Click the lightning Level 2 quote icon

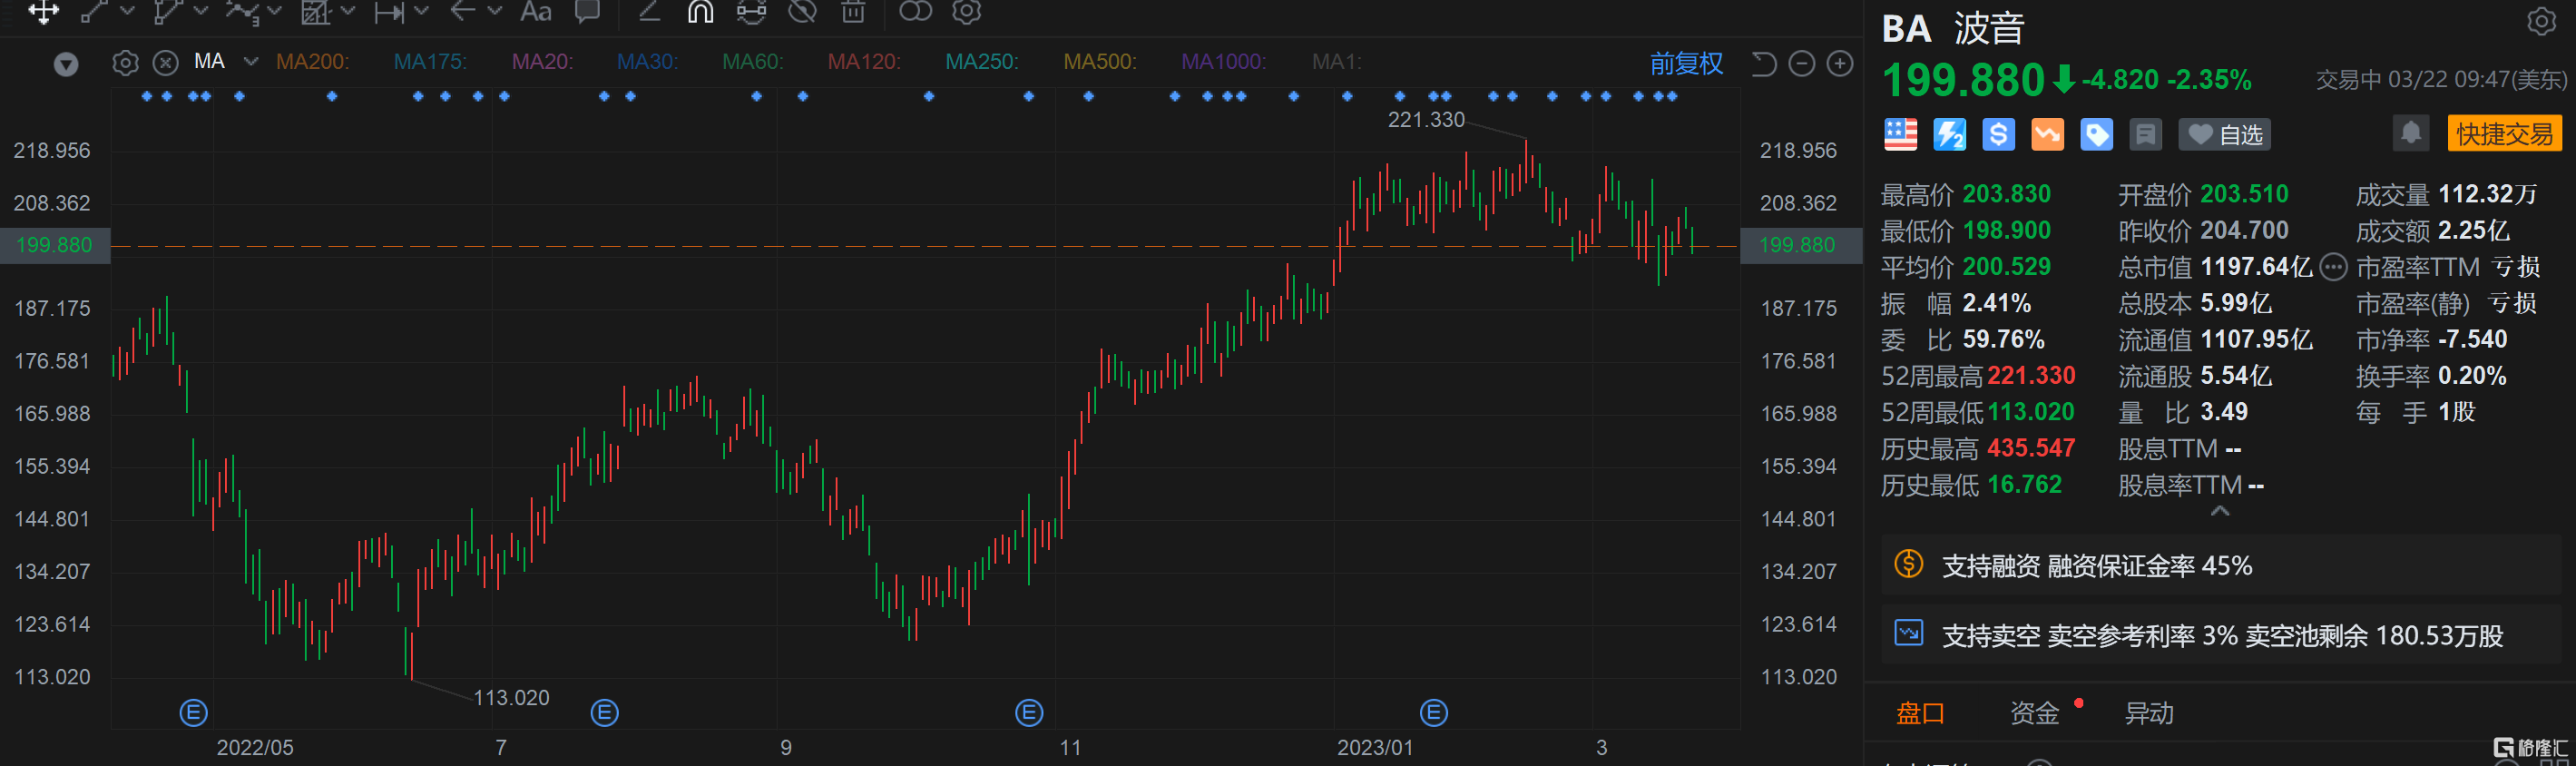[x=1949, y=134]
